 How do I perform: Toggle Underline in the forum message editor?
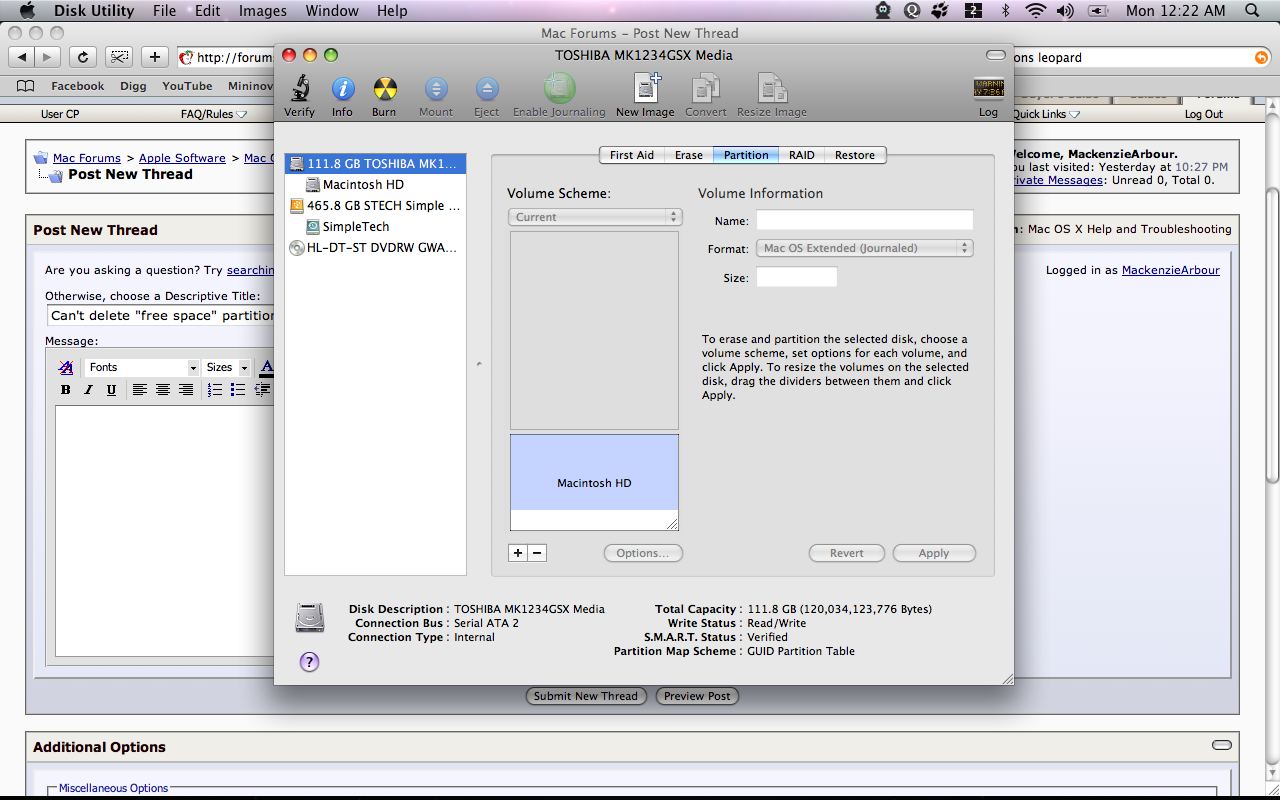click(111, 390)
